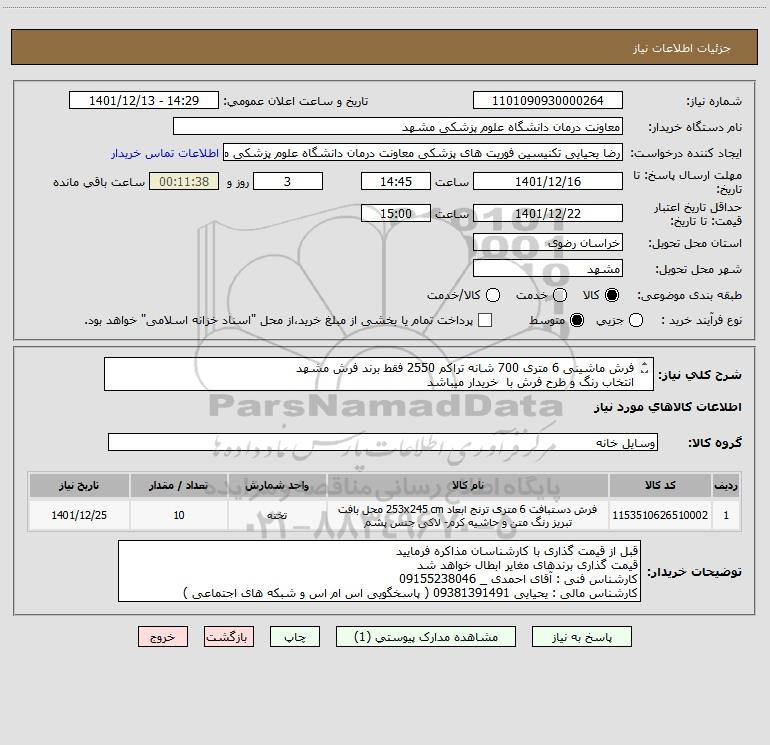Viewport: 770px width, 745px height.
Task: Click the بازگشت back button
Action: 229,637
